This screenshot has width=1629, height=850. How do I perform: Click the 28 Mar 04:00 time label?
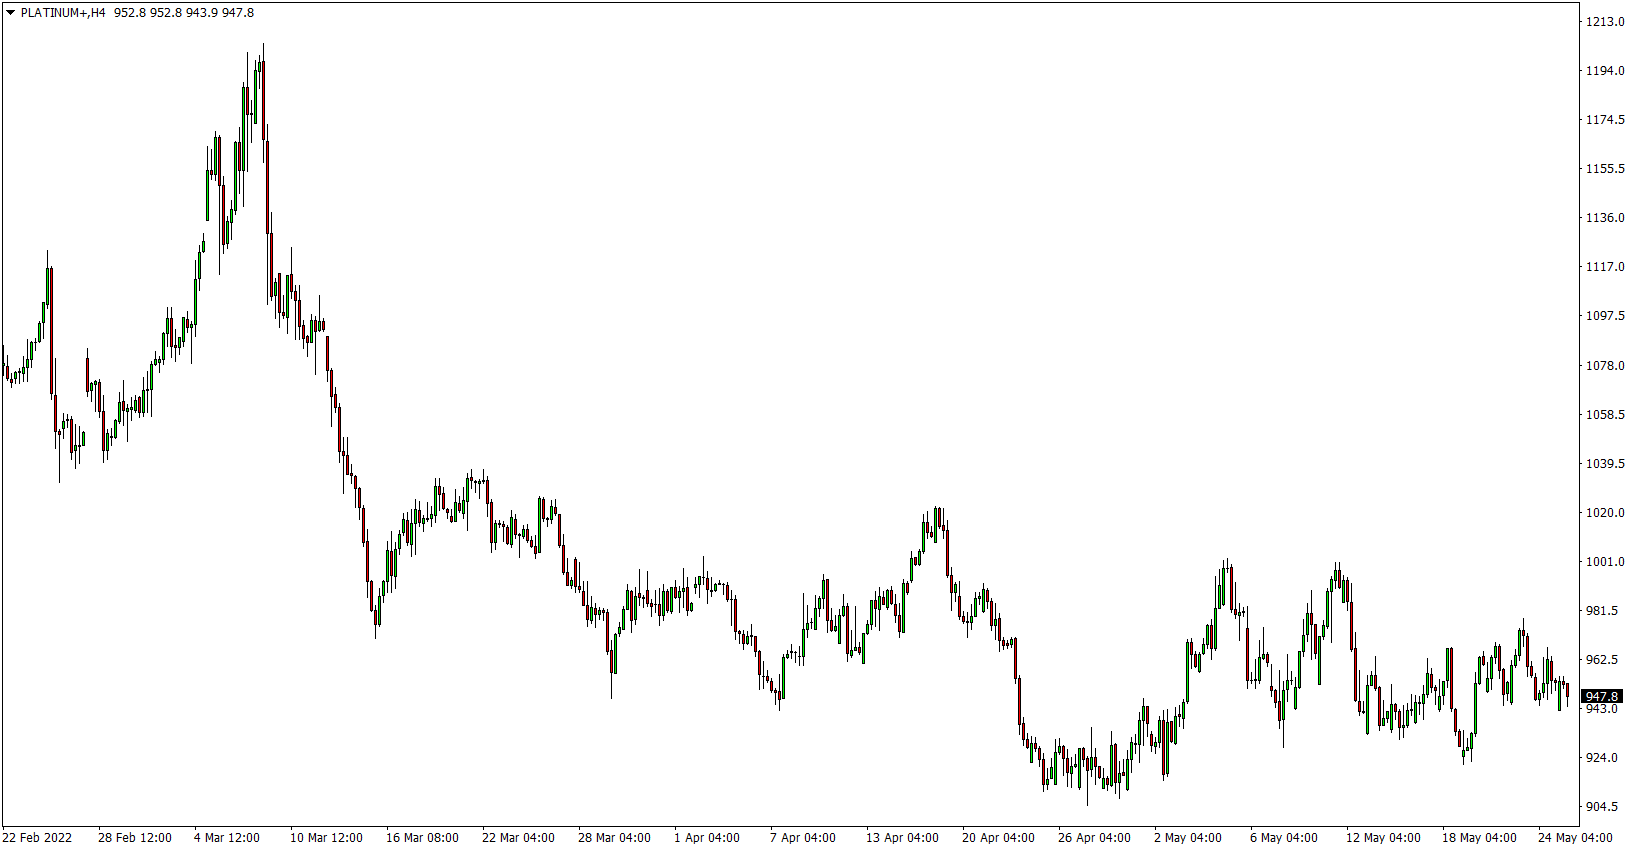click(x=615, y=838)
